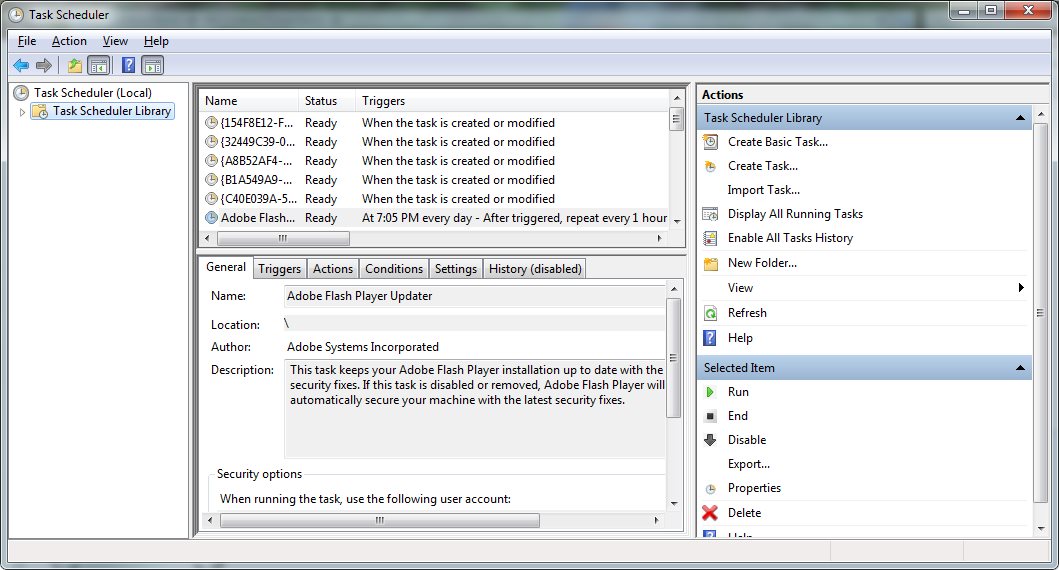Click the red Delete X icon
The image size is (1059, 570).
[x=710, y=513]
